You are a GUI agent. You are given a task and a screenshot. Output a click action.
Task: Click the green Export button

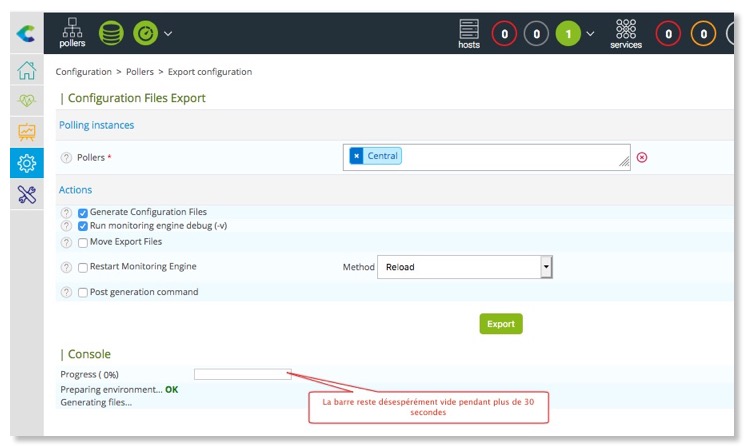(501, 324)
